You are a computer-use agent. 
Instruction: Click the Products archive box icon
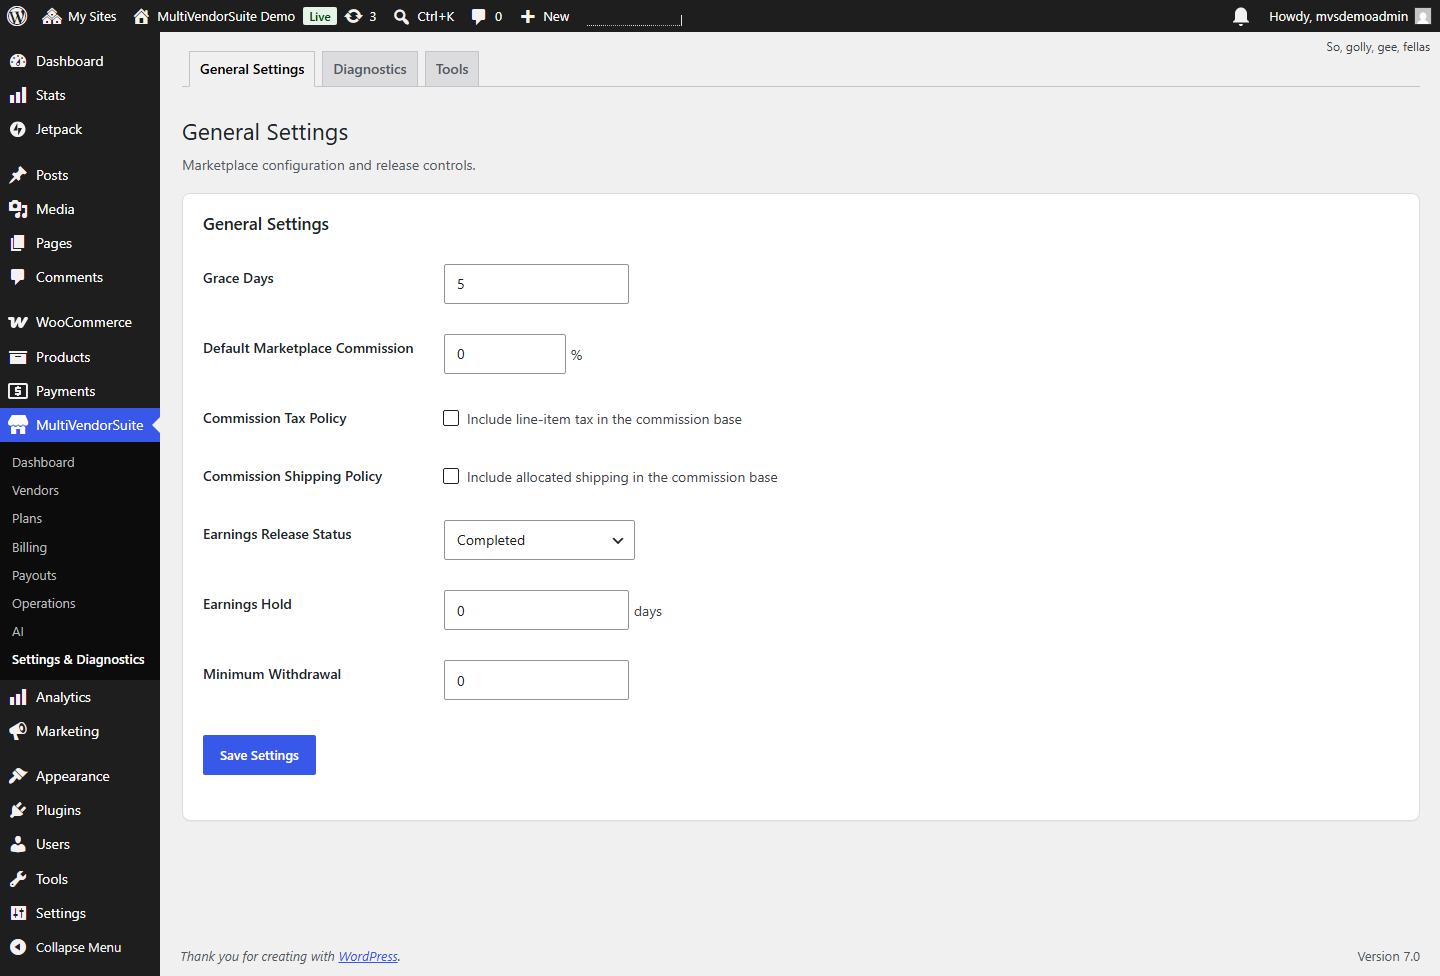[x=18, y=357]
